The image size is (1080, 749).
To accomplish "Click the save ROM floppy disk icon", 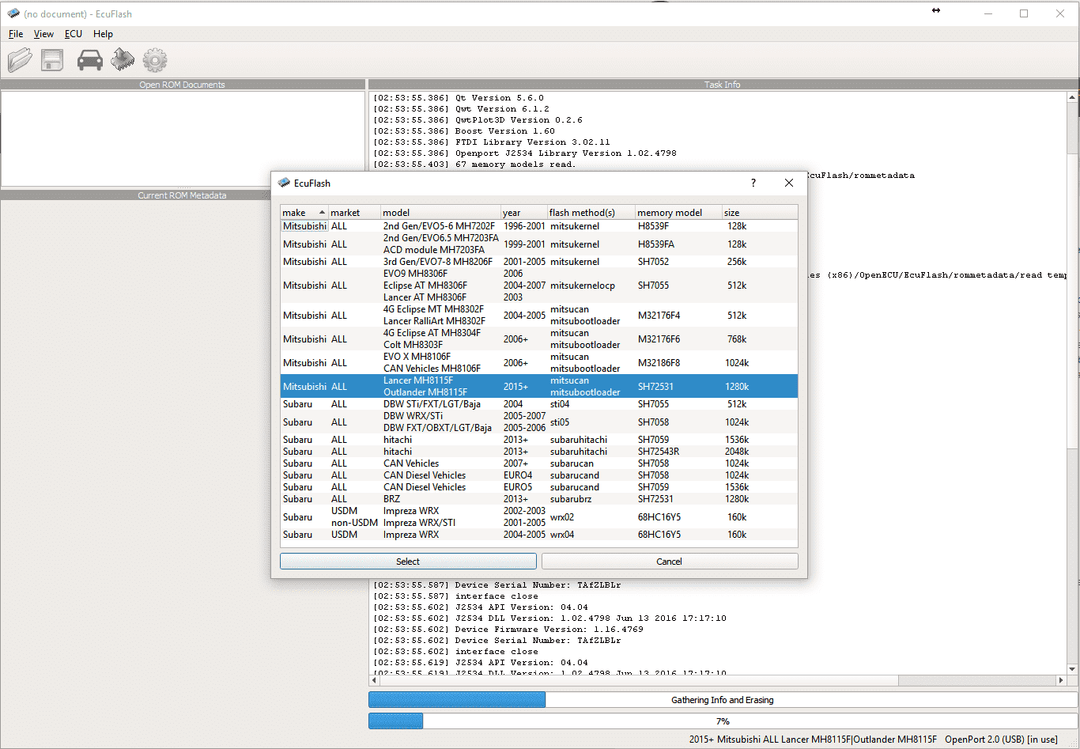I will pos(53,59).
